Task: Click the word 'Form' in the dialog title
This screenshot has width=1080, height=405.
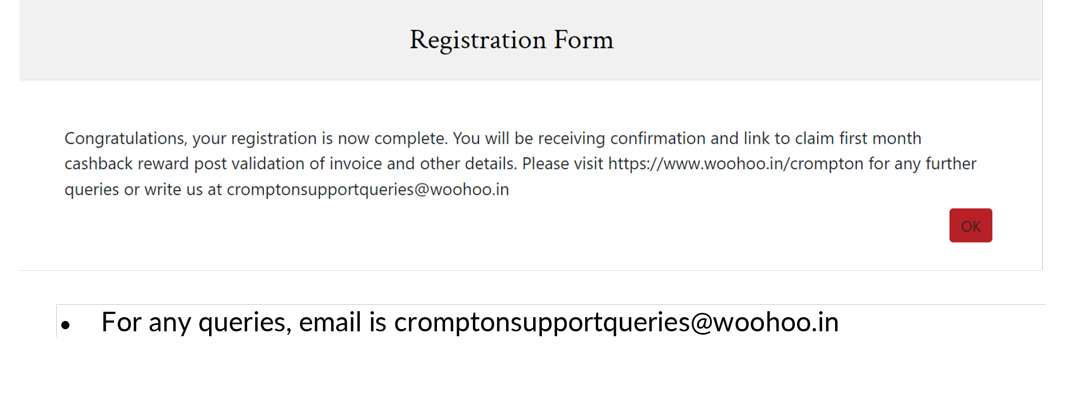Action: (x=583, y=40)
